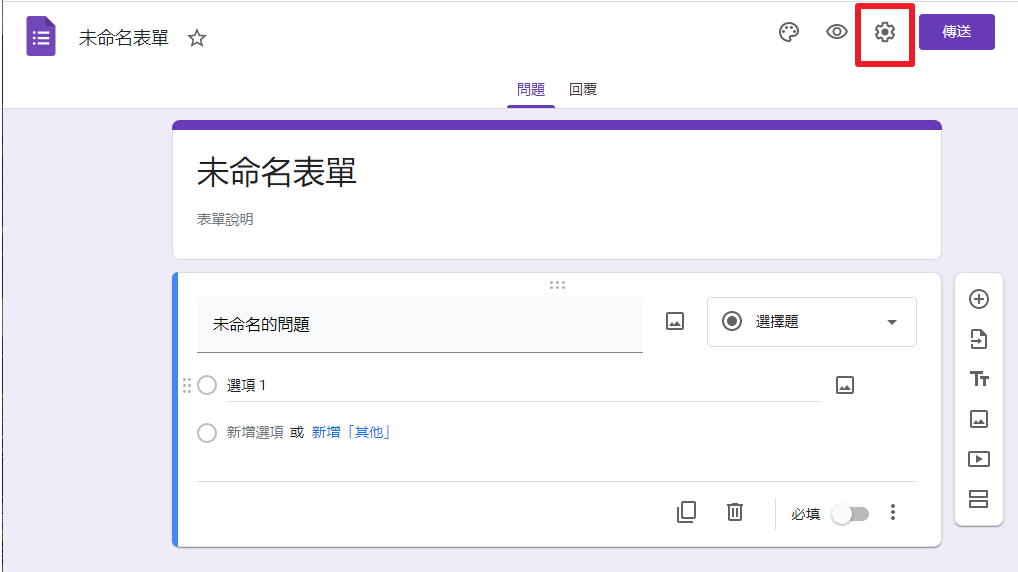Screen dimensions: 1018x572
Task: Open the theme customization palette
Action: 789,32
